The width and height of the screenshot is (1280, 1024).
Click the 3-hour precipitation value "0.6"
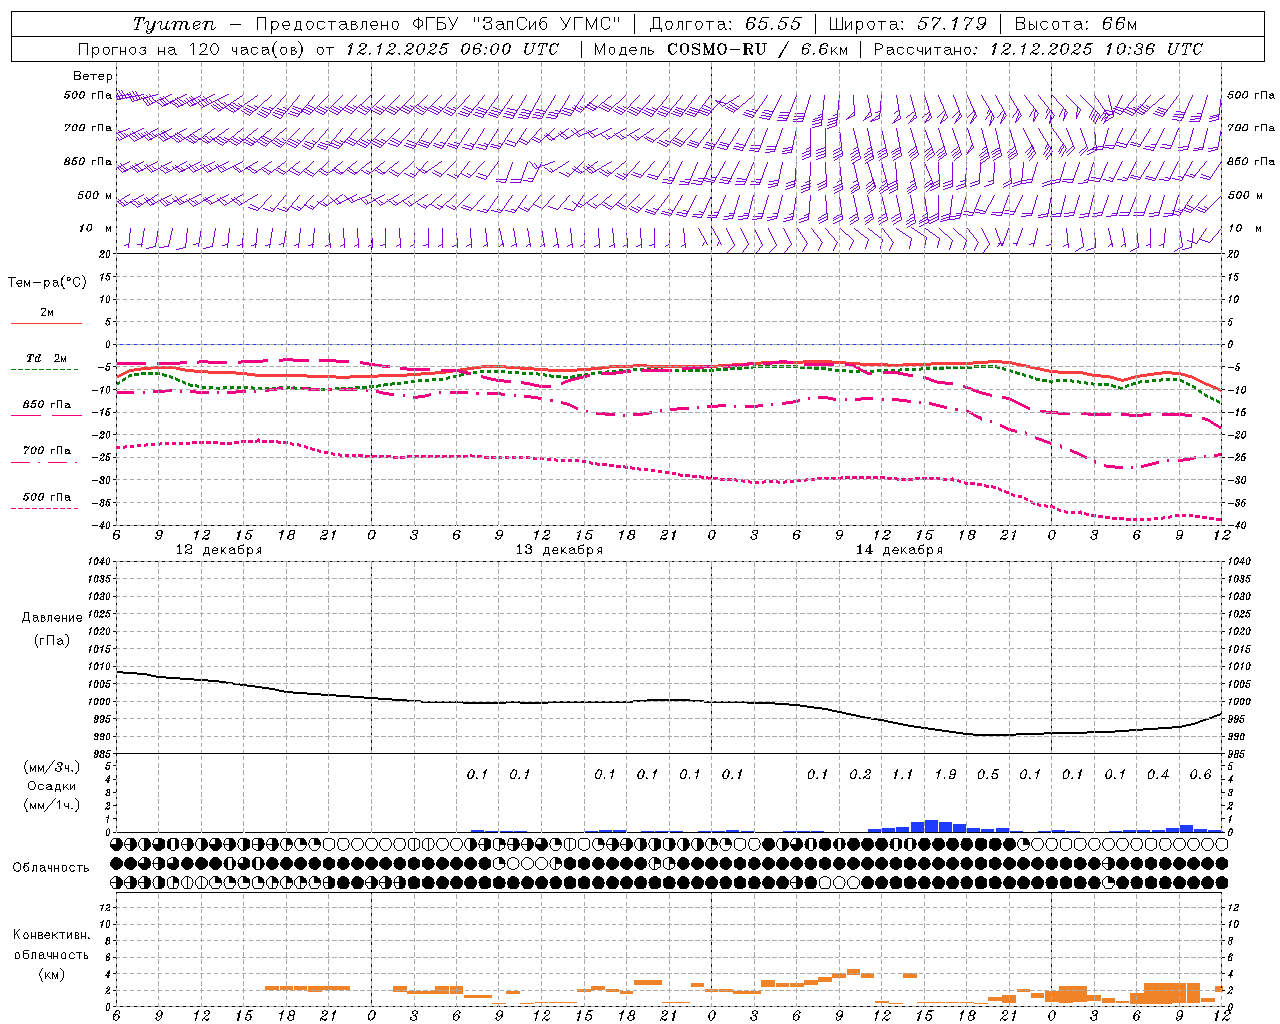pos(1200,774)
